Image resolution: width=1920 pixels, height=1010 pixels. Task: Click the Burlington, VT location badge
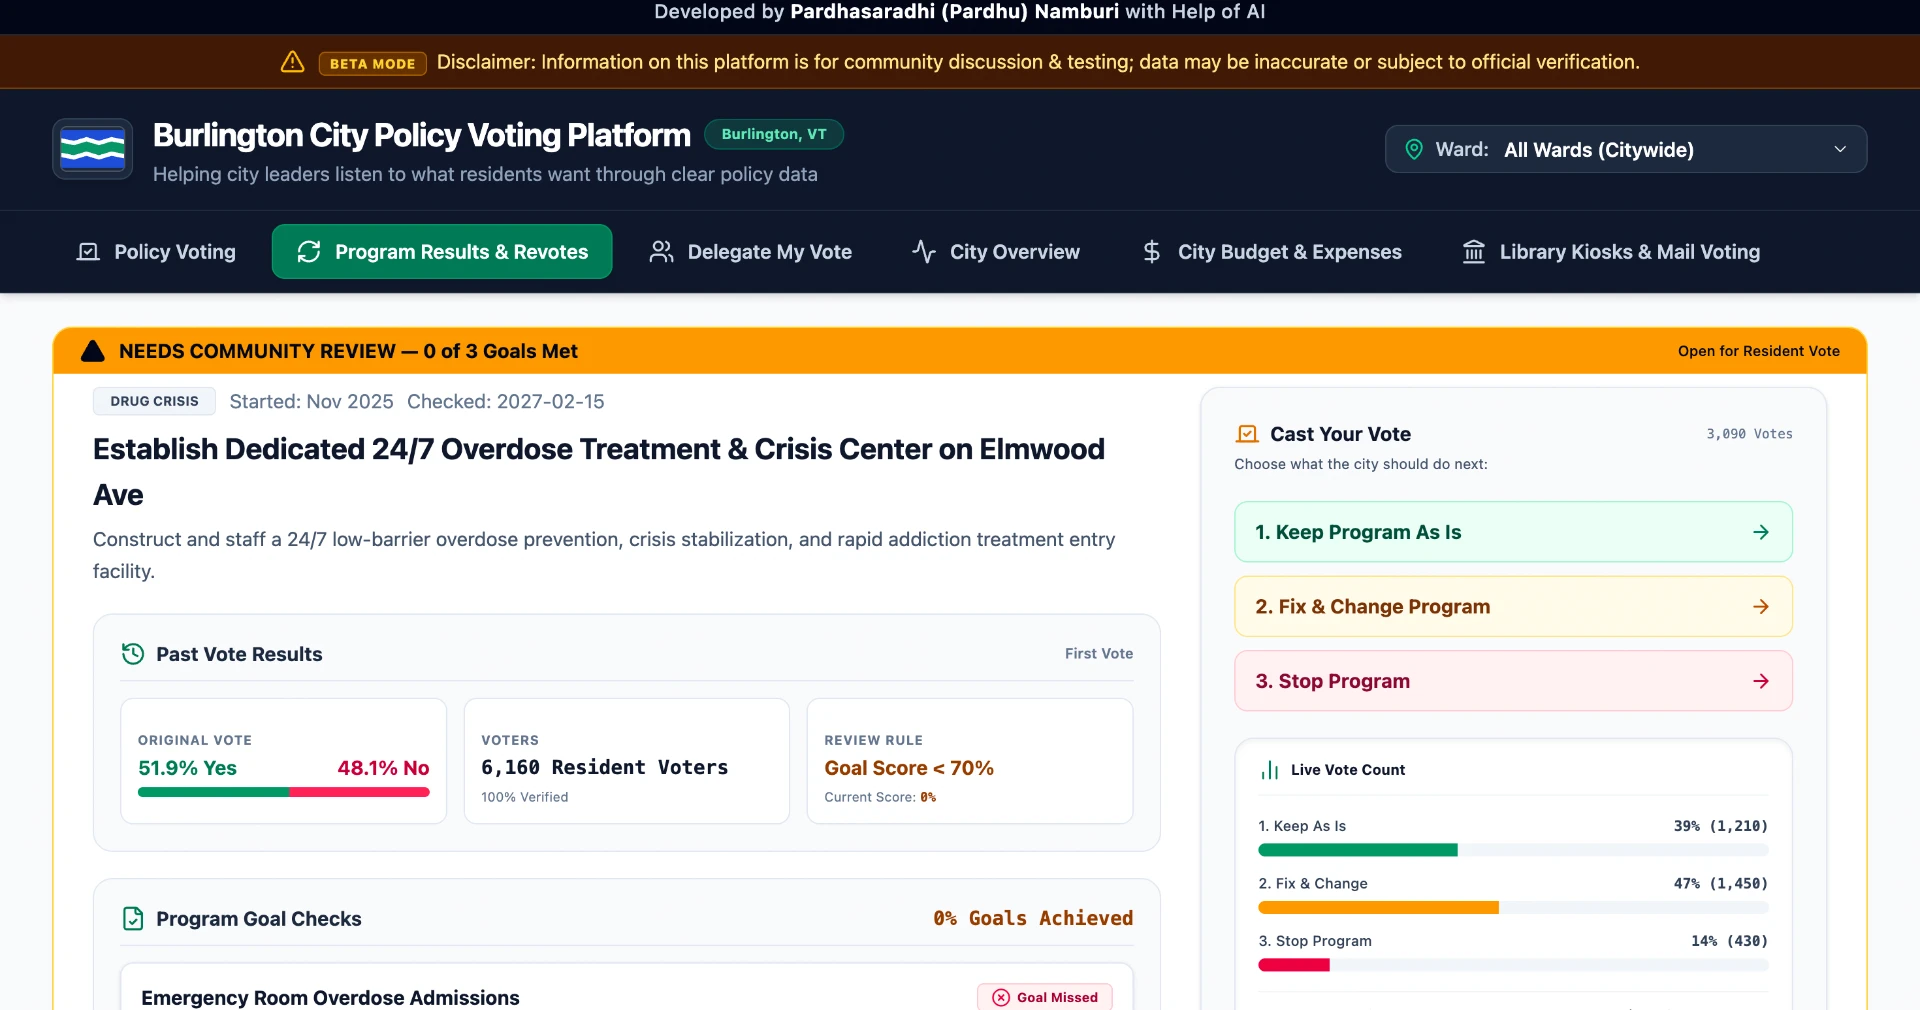[x=774, y=134]
